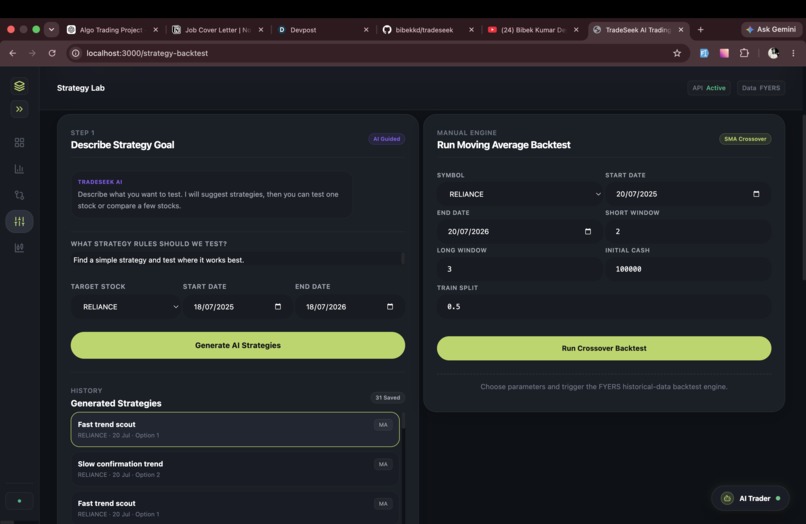The height and width of the screenshot is (524, 806).
Task: Open calendar icon for 20/07/2026 date
Action: tap(588, 231)
